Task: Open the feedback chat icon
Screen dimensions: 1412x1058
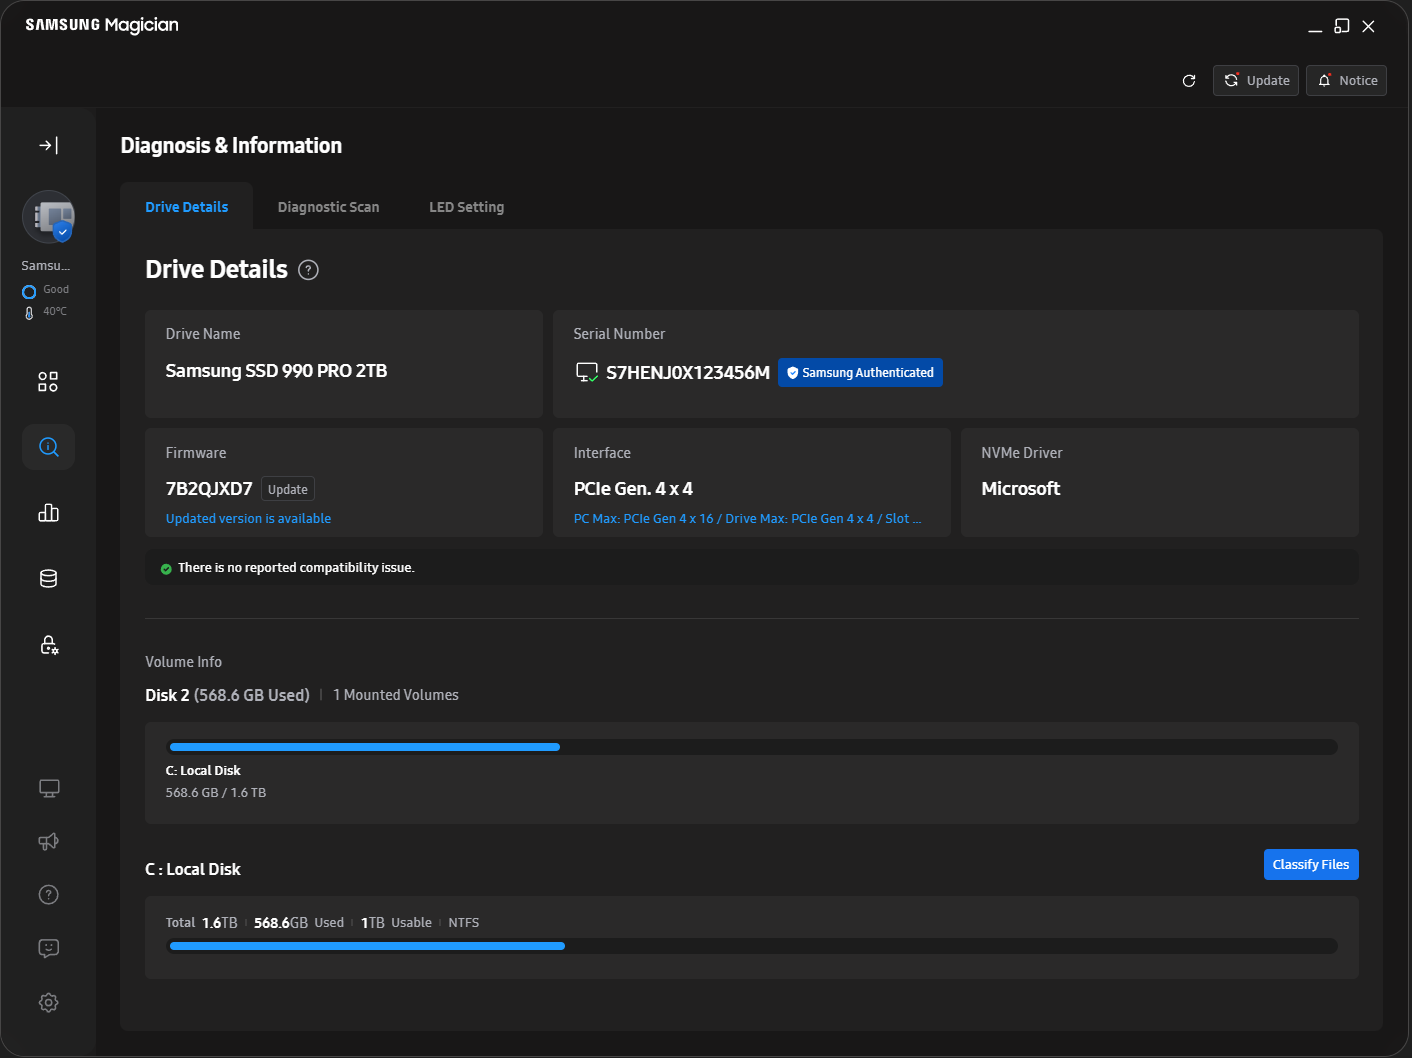Action: (x=48, y=948)
